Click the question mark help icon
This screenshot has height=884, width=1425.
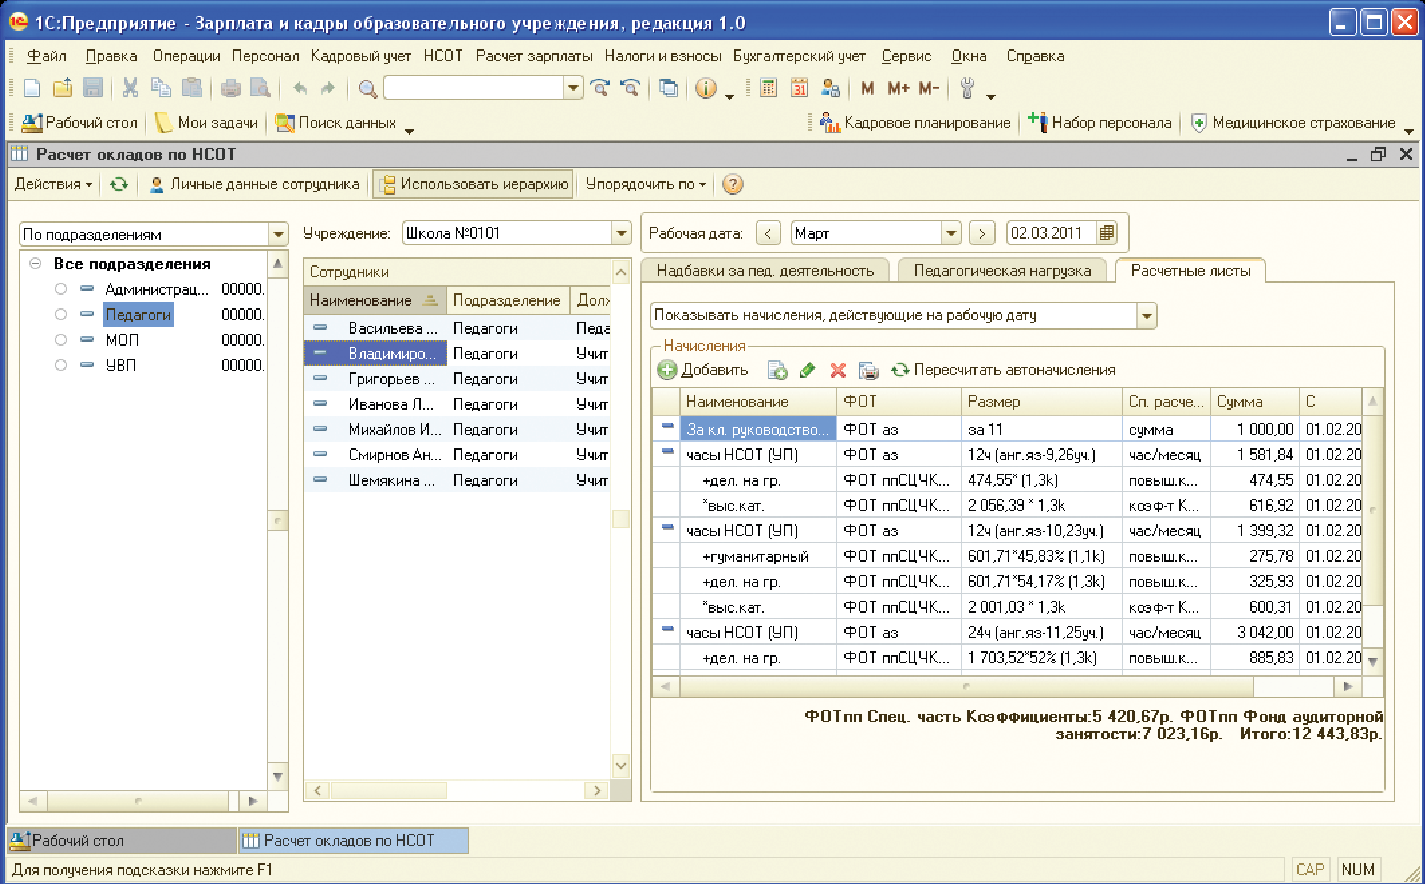tap(733, 184)
